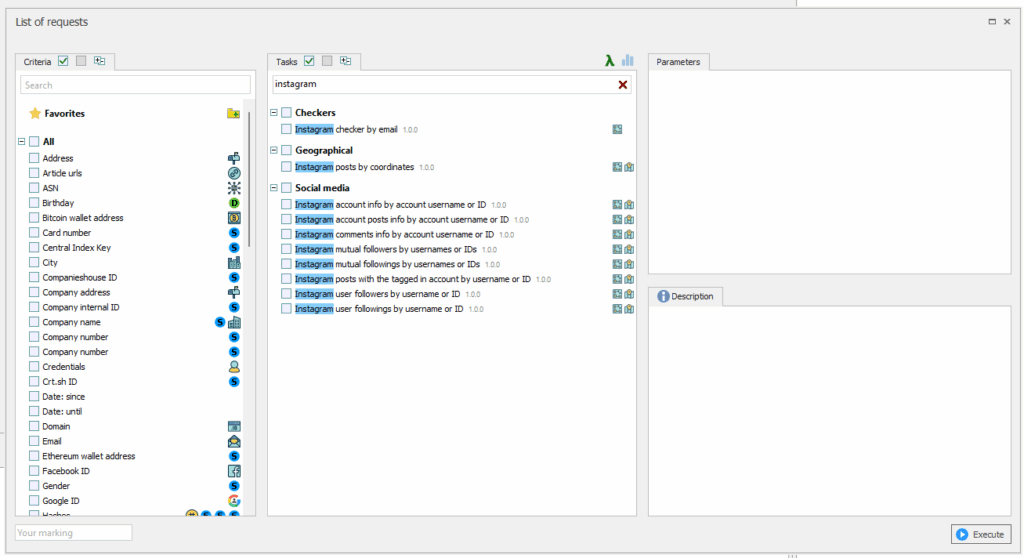Click the puzzle icon for Instagram checker by email
The image size is (1024, 558).
[x=617, y=129]
